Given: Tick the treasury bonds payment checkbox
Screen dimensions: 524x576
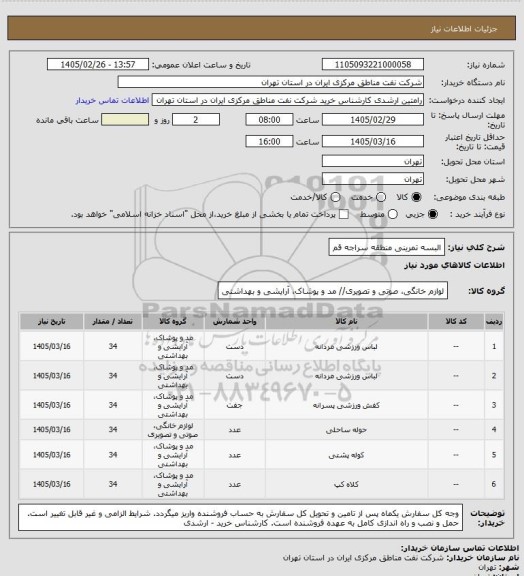Looking at the screenshot, I should 344,214.
